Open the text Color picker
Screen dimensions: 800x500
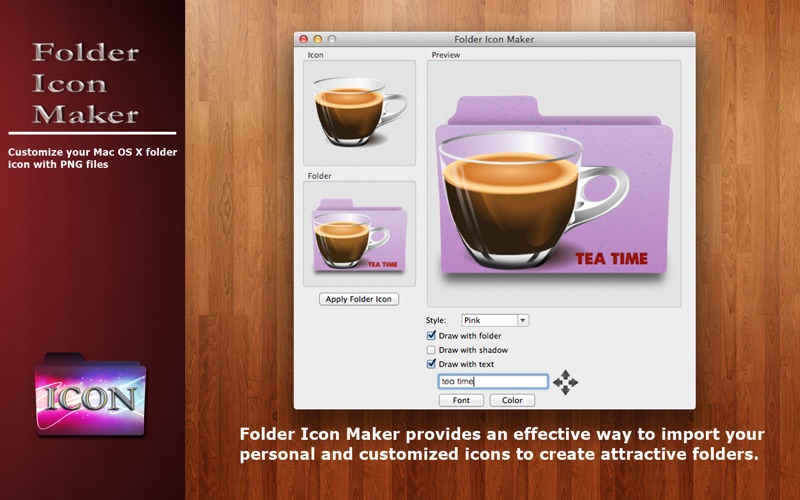click(x=512, y=400)
